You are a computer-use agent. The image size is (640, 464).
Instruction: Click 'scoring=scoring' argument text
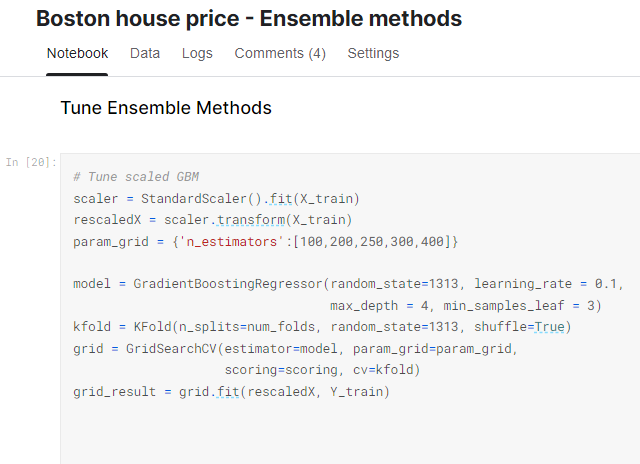coord(281,370)
